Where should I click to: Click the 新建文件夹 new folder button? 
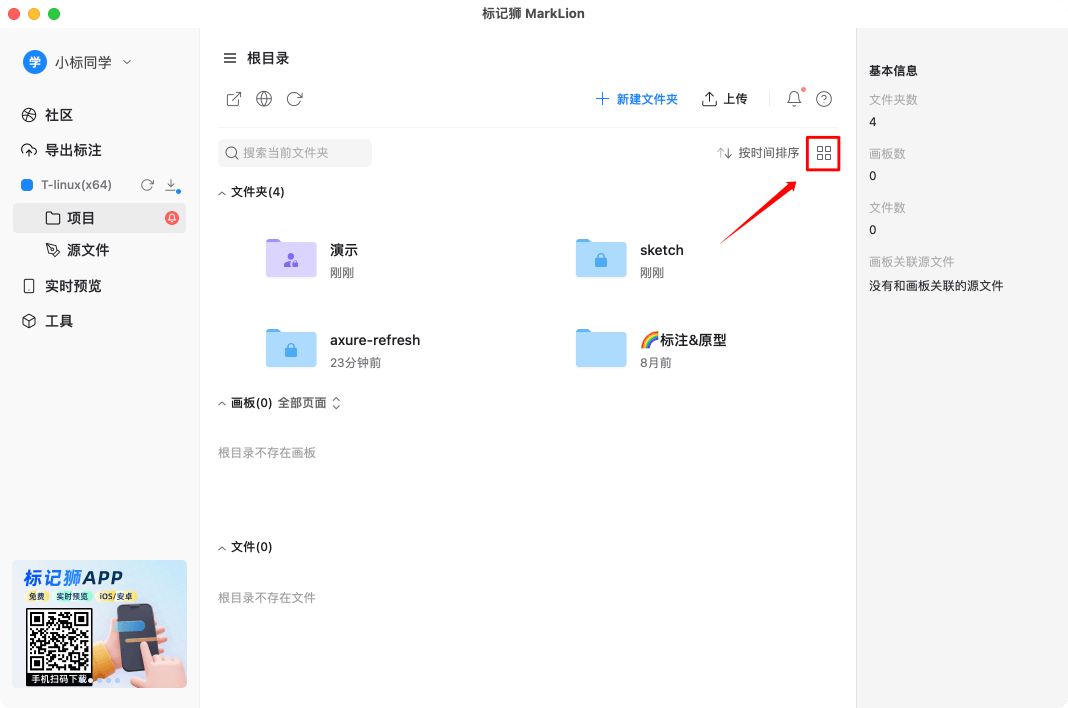637,99
